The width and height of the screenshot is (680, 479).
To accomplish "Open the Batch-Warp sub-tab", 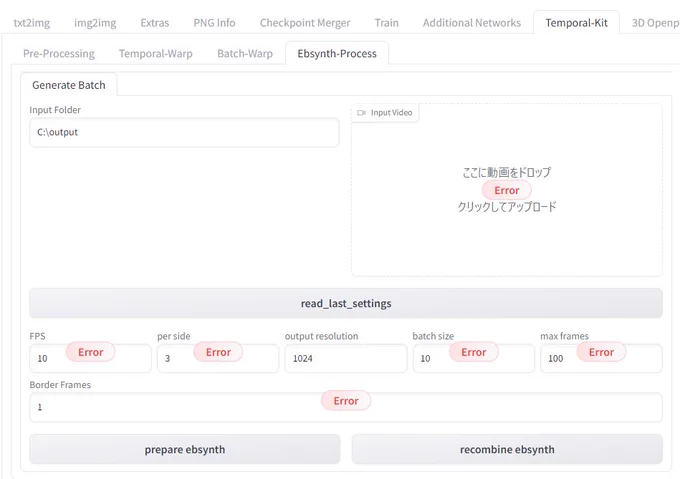I will pos(245,53).
